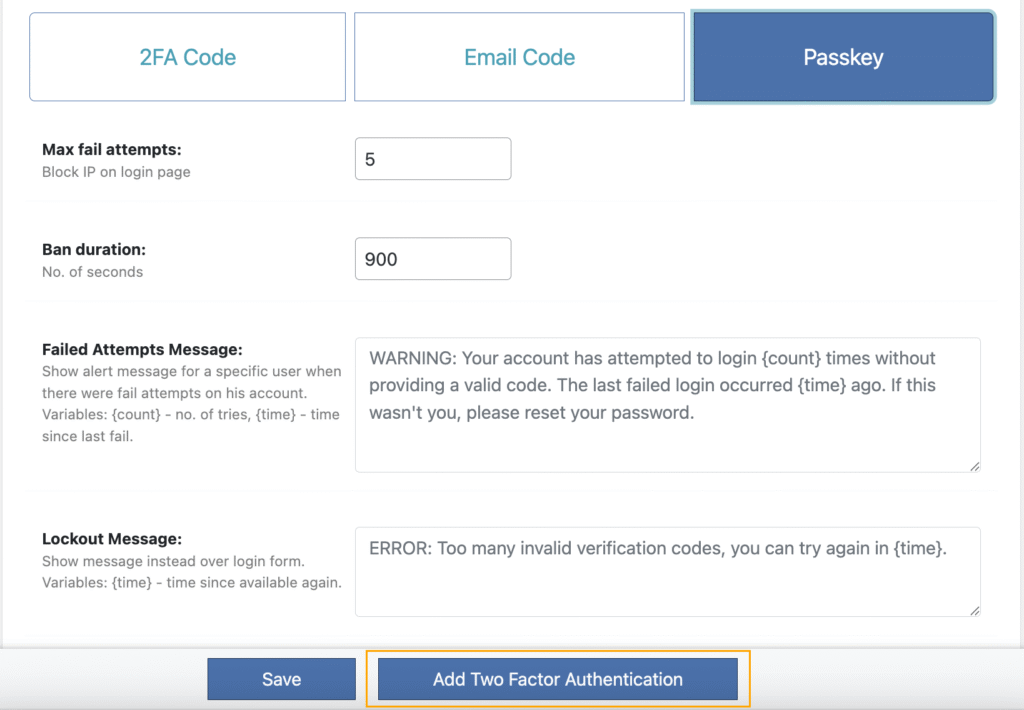Switch to the 2FA Code tab
Screen dimensions: 1024x710
point(187,57)
